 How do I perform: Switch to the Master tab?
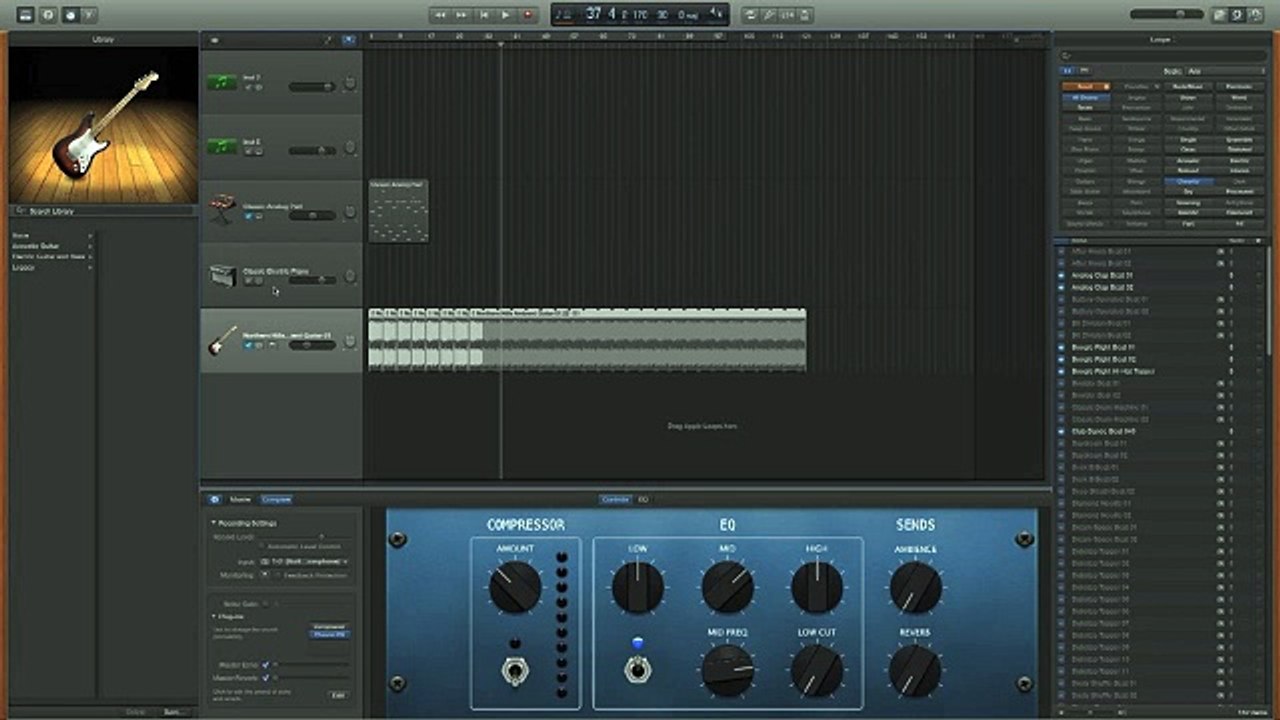(x=241, y=499)
